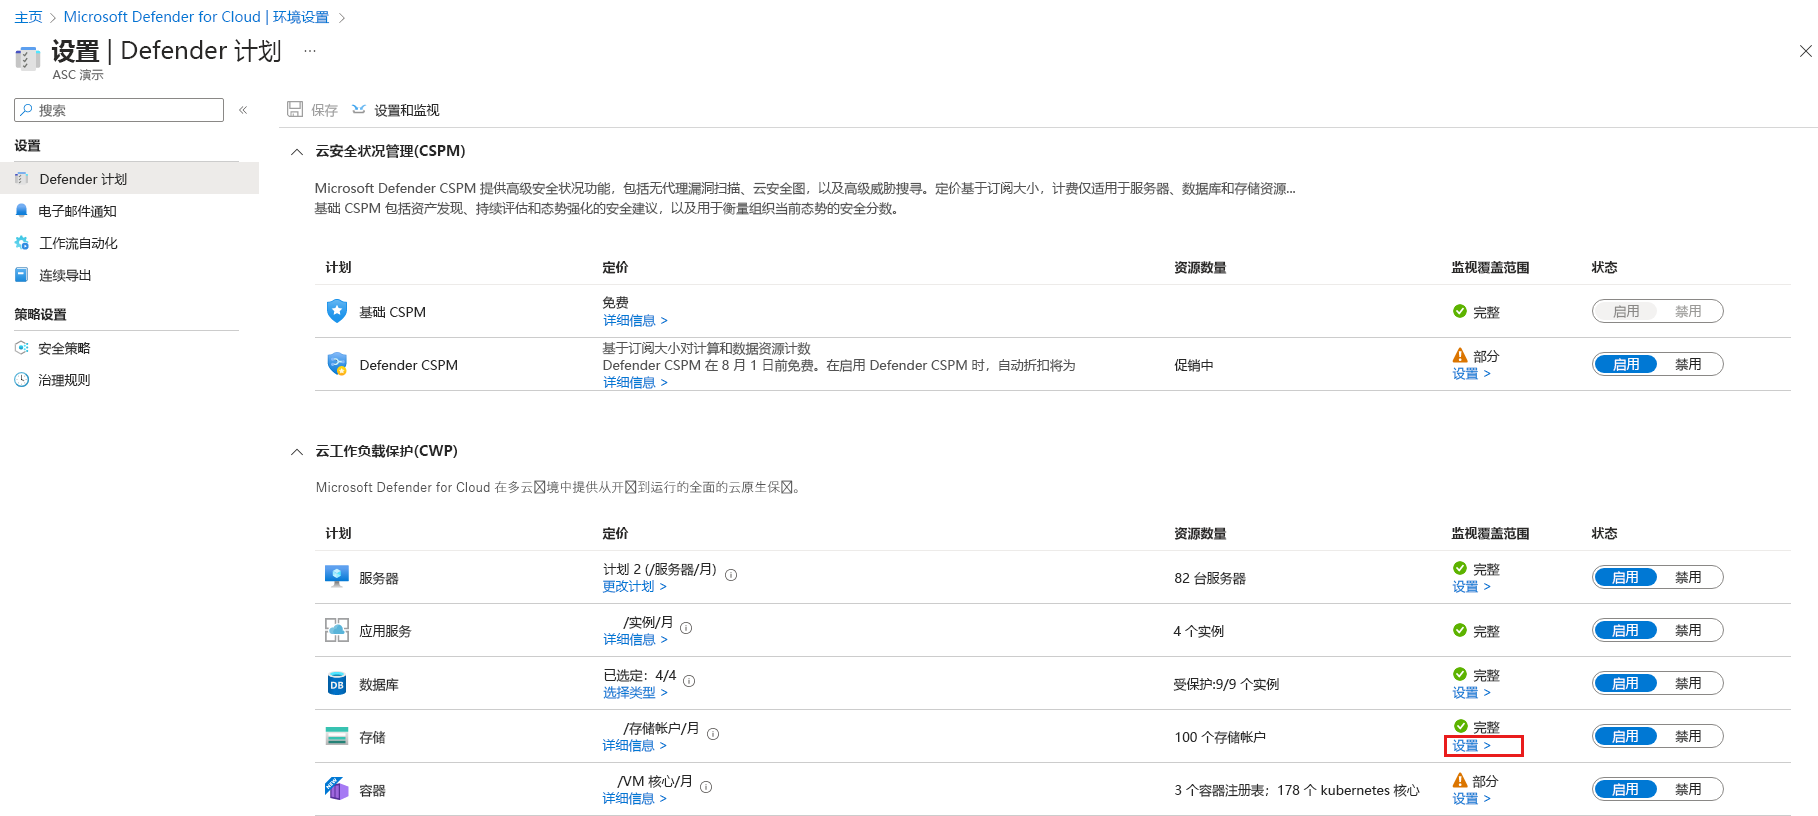Click the 应用服务 plan icon
1818x816 pixels.
(337, 630)
